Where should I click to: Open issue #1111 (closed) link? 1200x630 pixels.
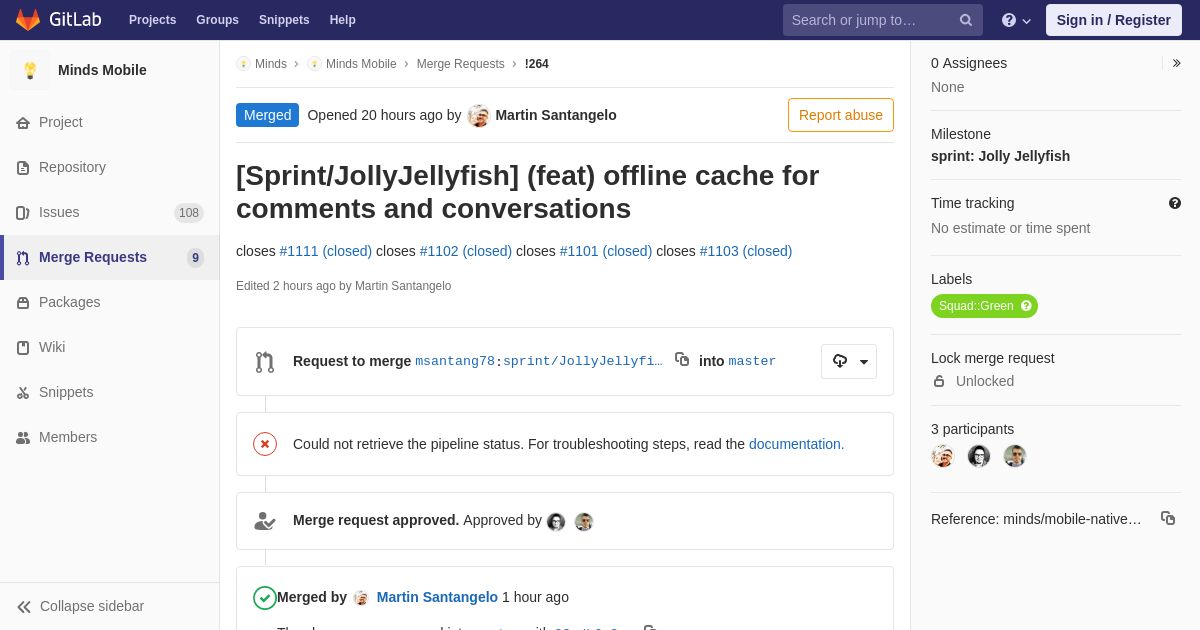(x=326, y=251)
